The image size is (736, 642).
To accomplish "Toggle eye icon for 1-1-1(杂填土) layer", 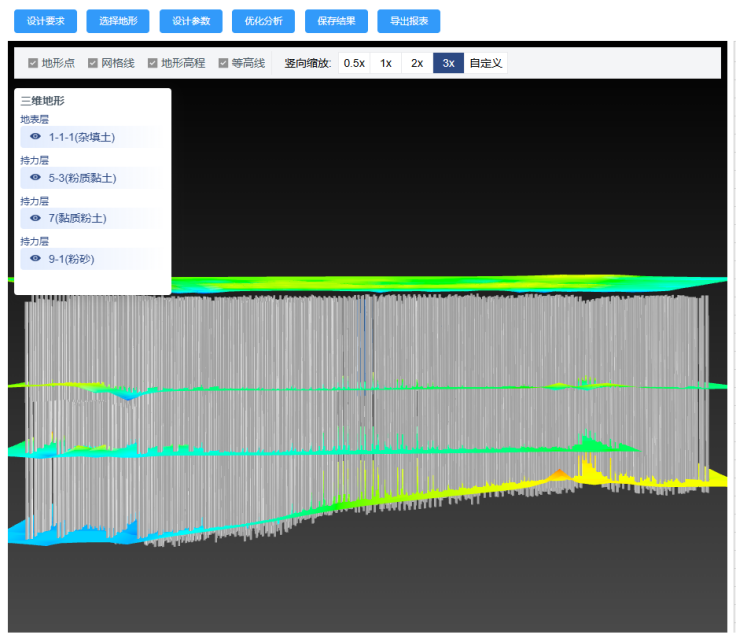I will 36,137.
